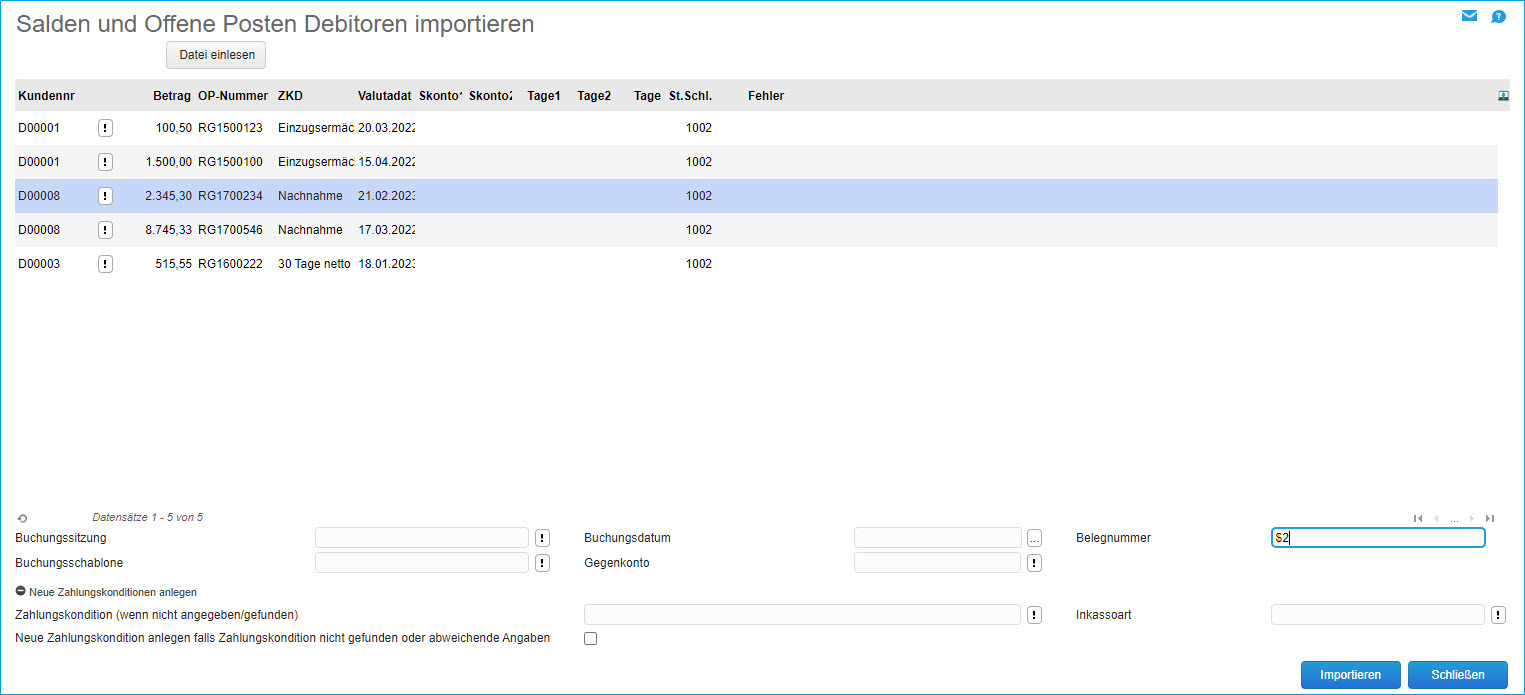Open lookup icon next to Gegenkonto field
Screen dimensions: 1525x695
[x=1034, y=563]
